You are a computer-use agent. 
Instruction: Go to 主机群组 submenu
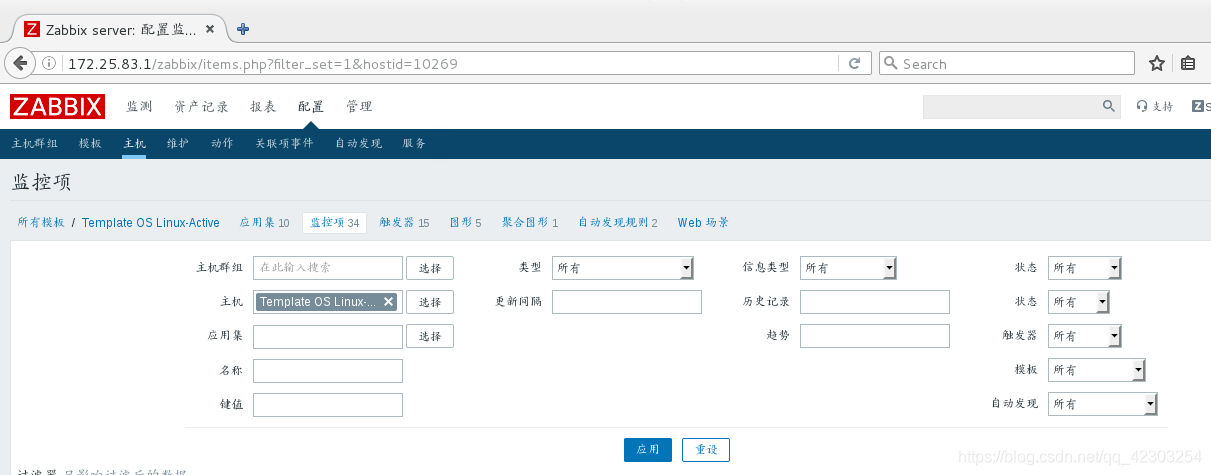[x=35, y=143]
